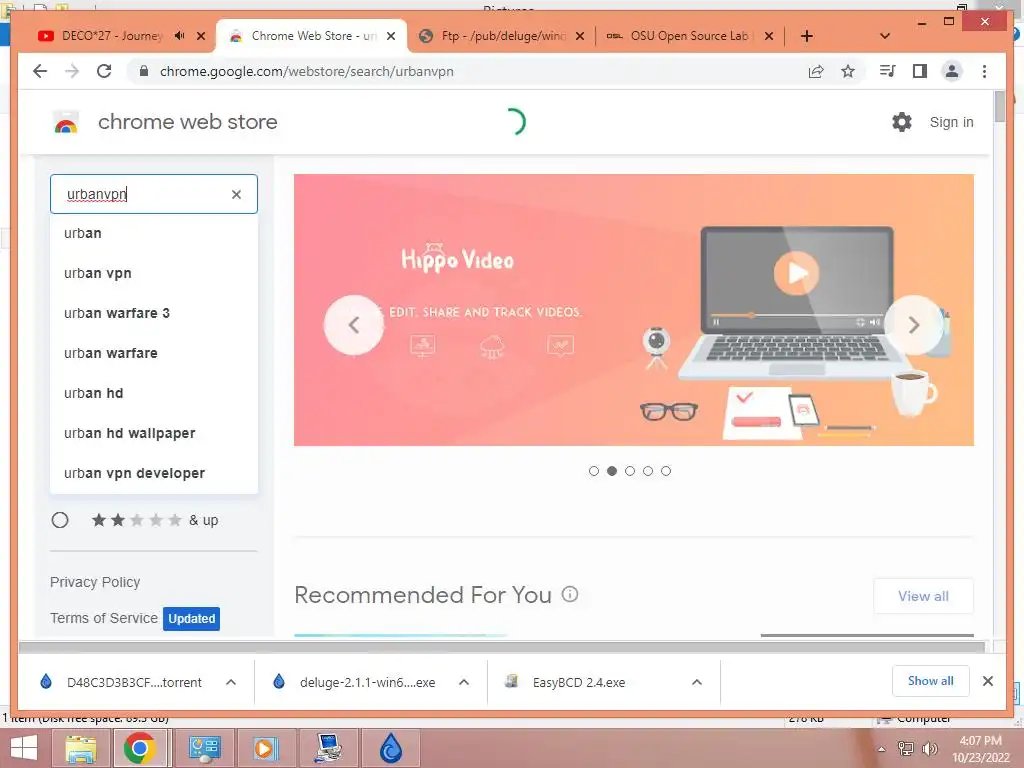Click the Chrome Web Store rainbow logo
This screenshot has width=1024, height=768.
point(66,122)
